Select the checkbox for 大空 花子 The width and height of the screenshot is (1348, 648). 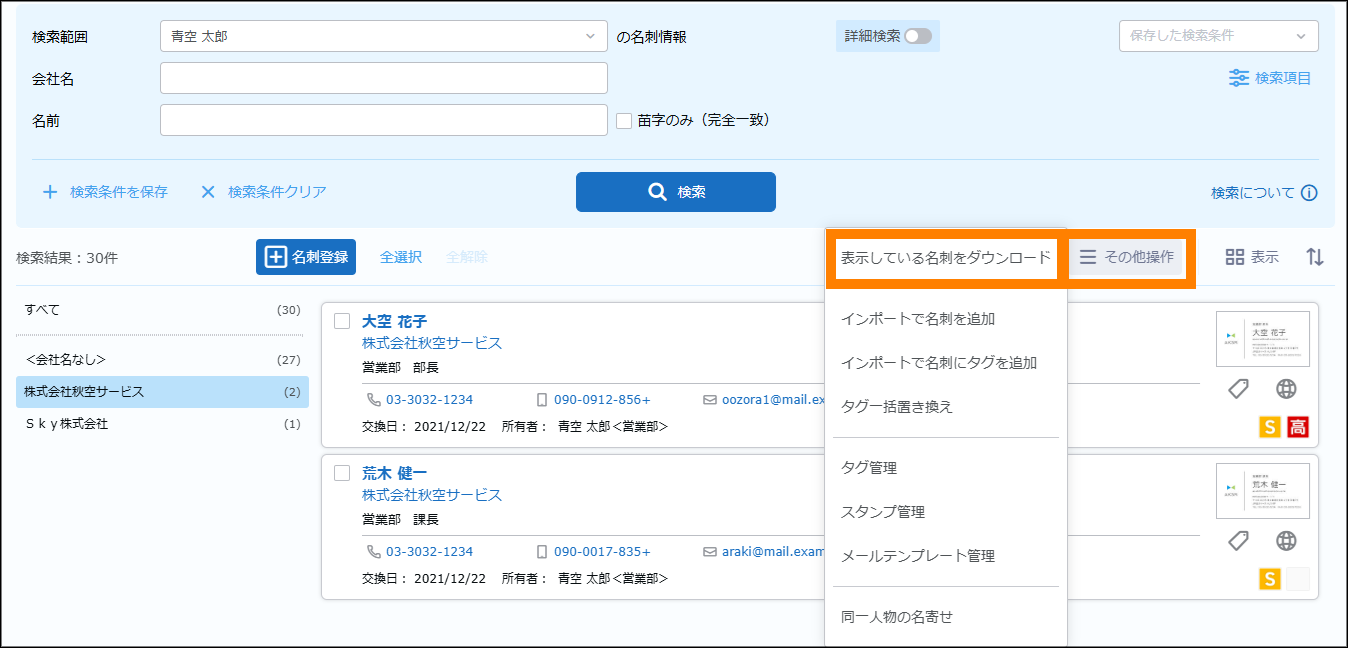(342, 321)
